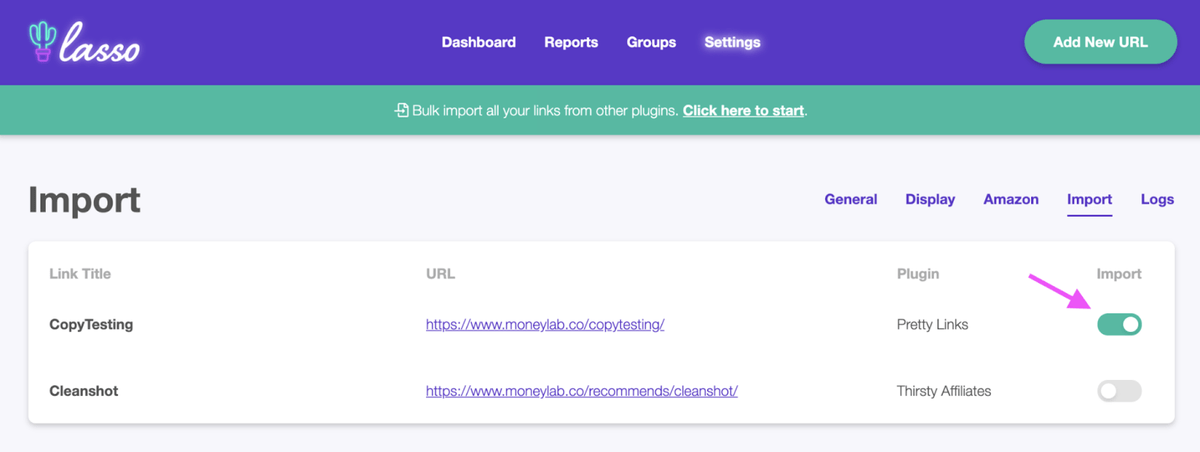The image size is (1200, 452).
Task: Switch to the General settings tab
Action: click(851, 199)
